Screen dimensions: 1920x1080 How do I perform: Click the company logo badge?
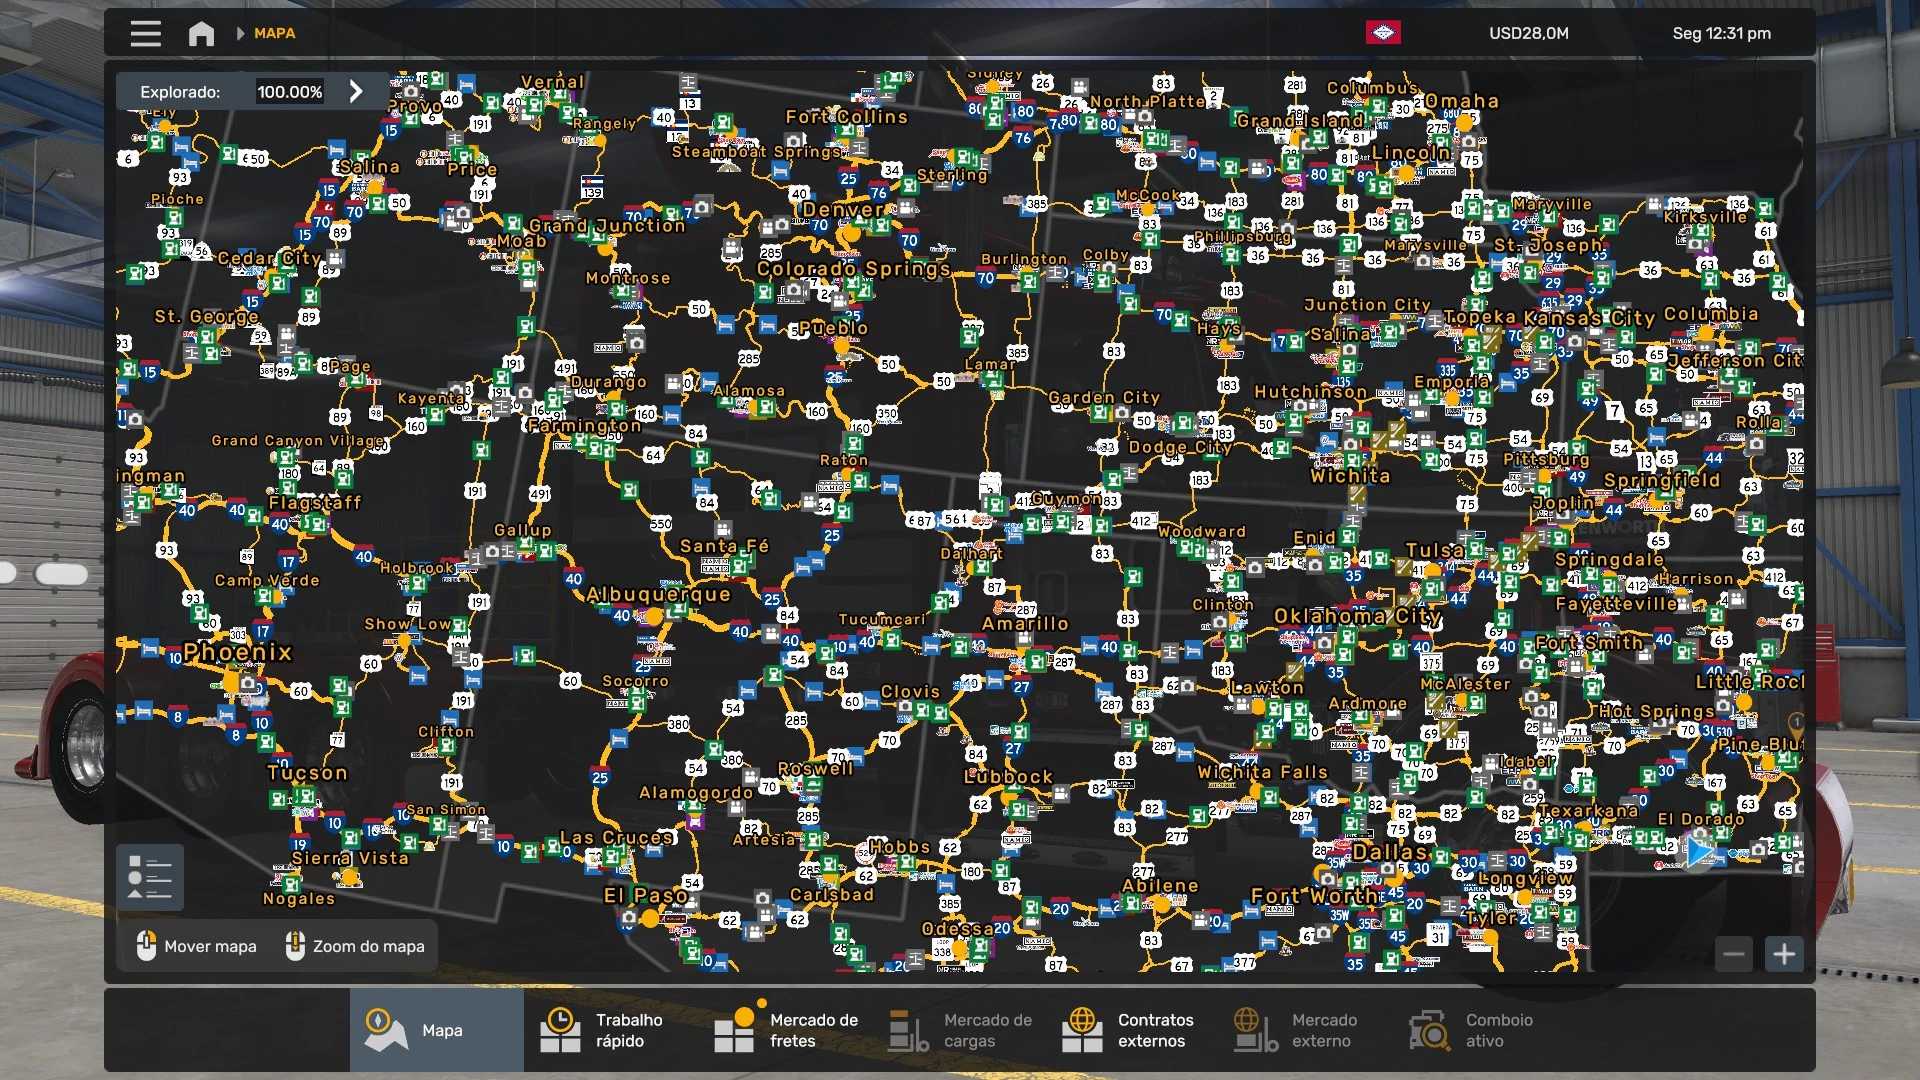[x=1382, y=33]
